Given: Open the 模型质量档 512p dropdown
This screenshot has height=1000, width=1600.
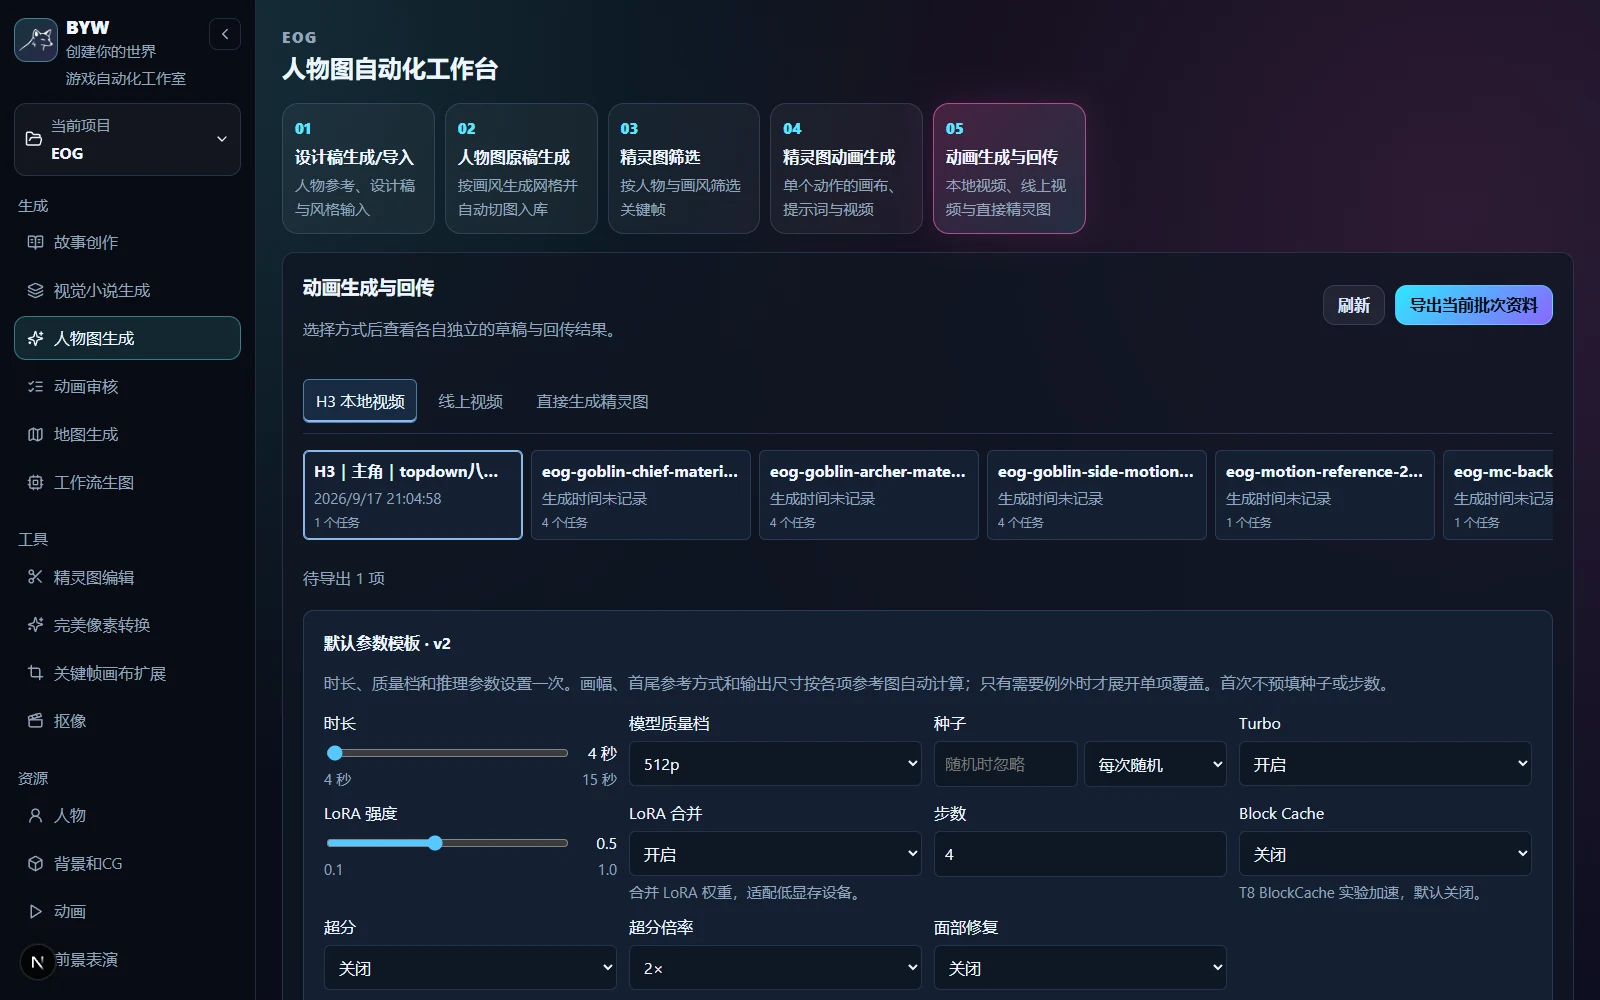Looking at the screenshot, I should tap(775, 764).
